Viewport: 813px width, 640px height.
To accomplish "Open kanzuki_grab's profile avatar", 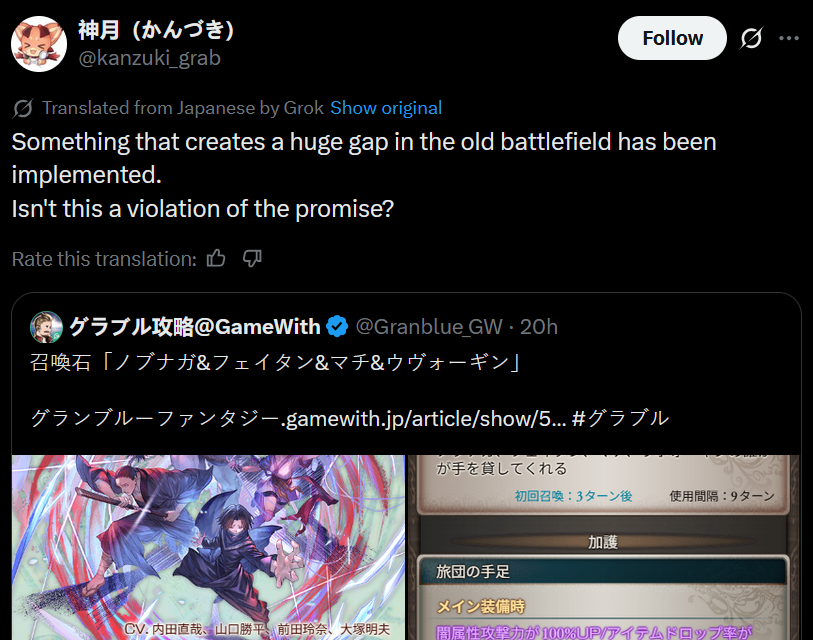I will point(39,44).
